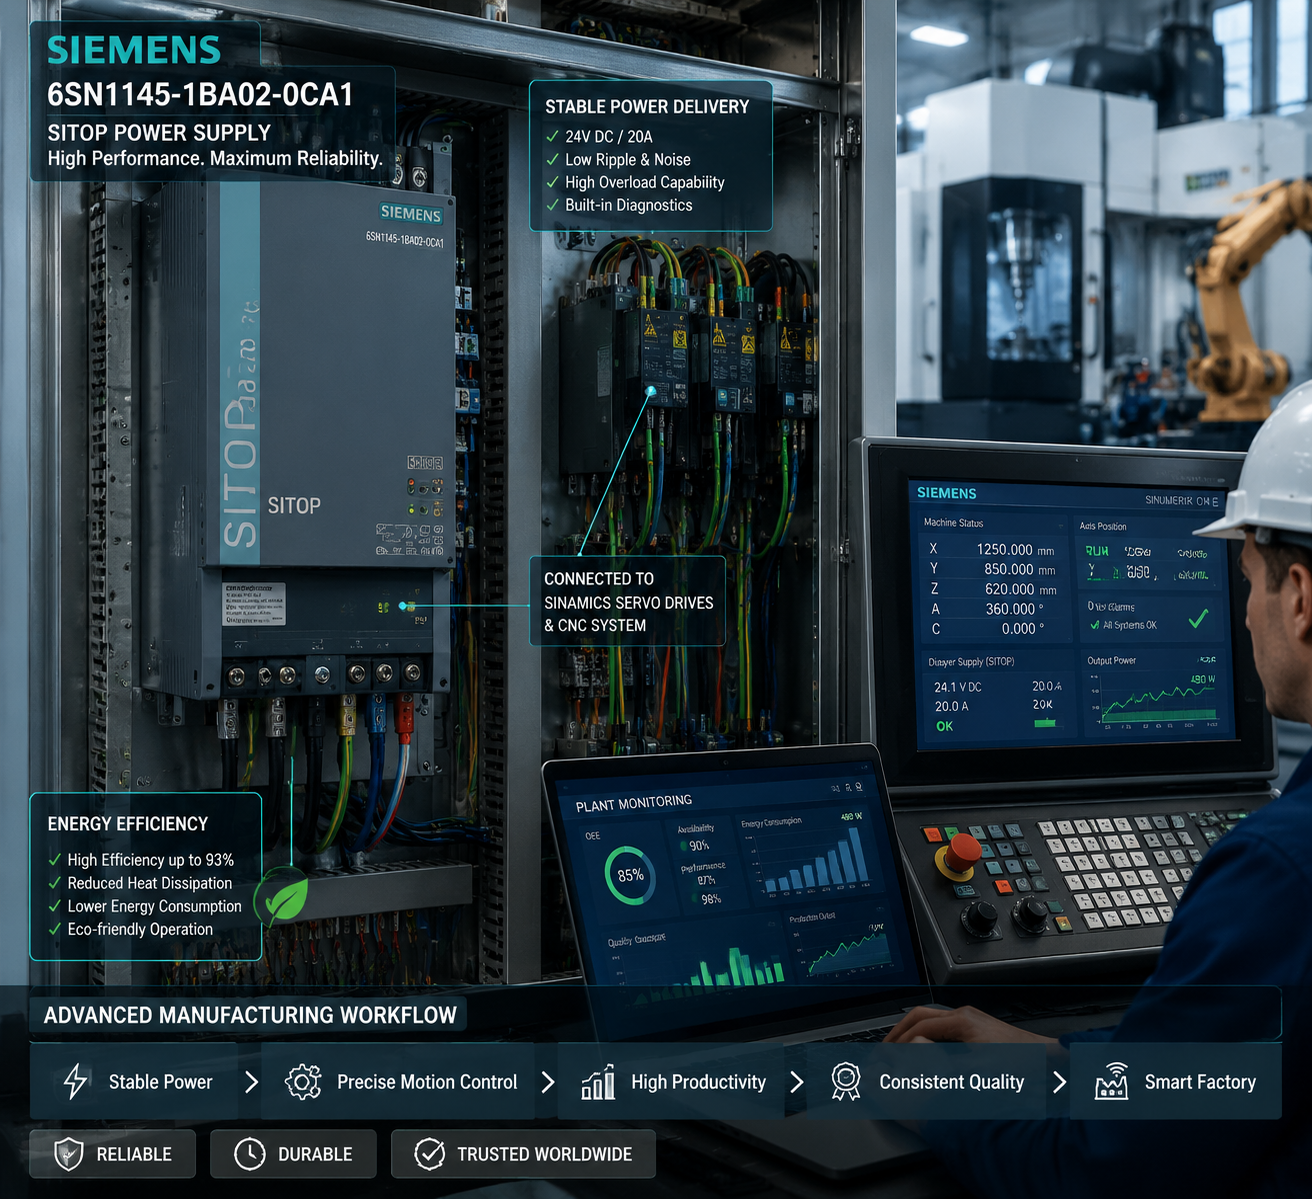Click the X axis value 1250.000 mm
This screenshot has width=1312, height=1199.
pyautogui.click(x=1015, y=550)
